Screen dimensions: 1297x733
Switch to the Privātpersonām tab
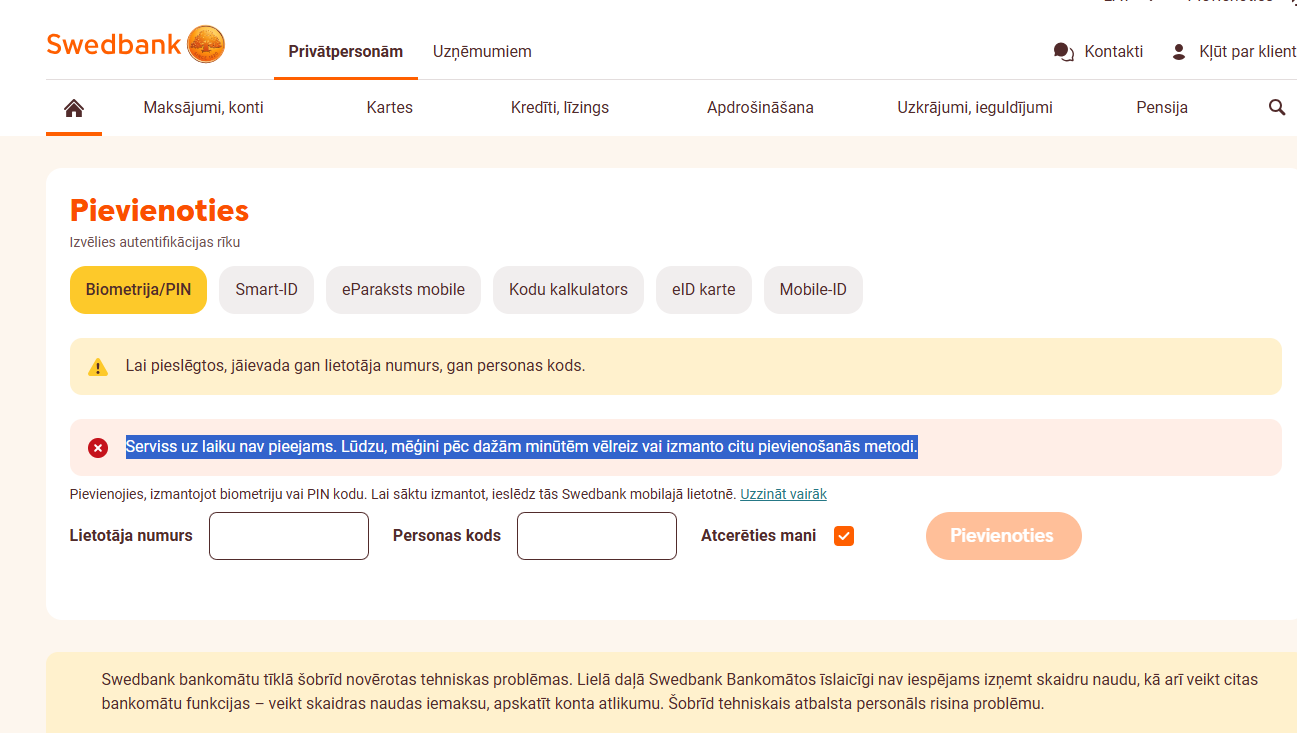[x=346, y=52]
